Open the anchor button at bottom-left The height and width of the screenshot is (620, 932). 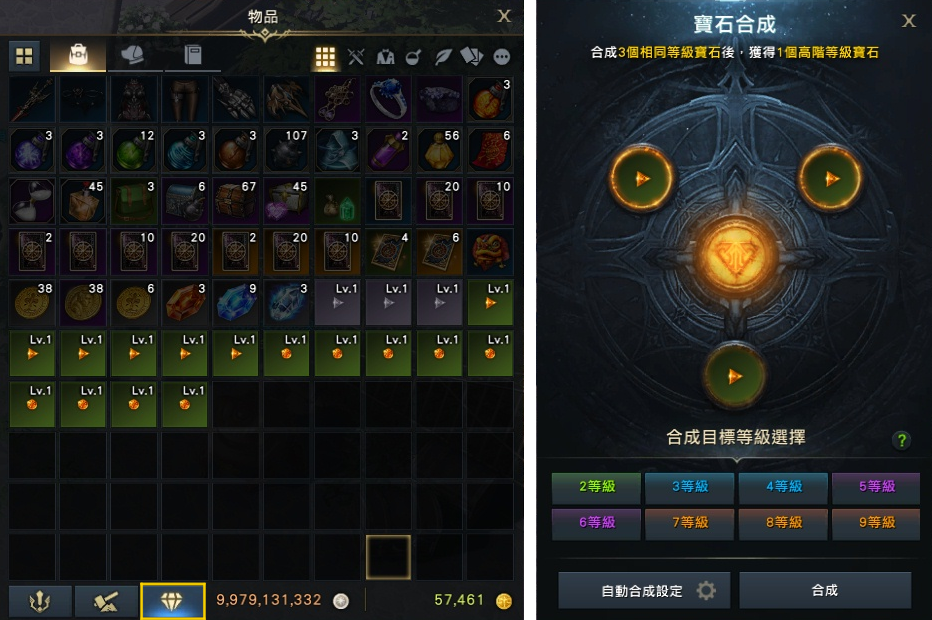point(40,602)
